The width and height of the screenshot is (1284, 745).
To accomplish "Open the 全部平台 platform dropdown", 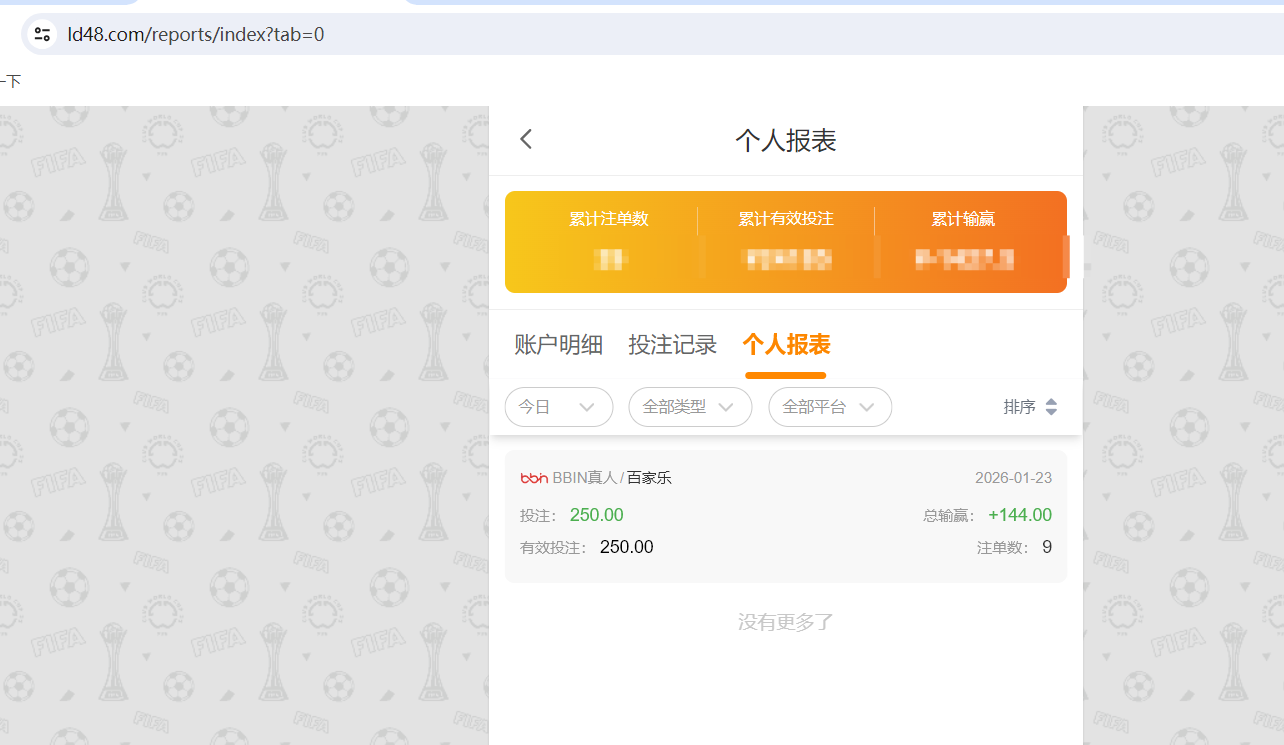I will 830,407.
